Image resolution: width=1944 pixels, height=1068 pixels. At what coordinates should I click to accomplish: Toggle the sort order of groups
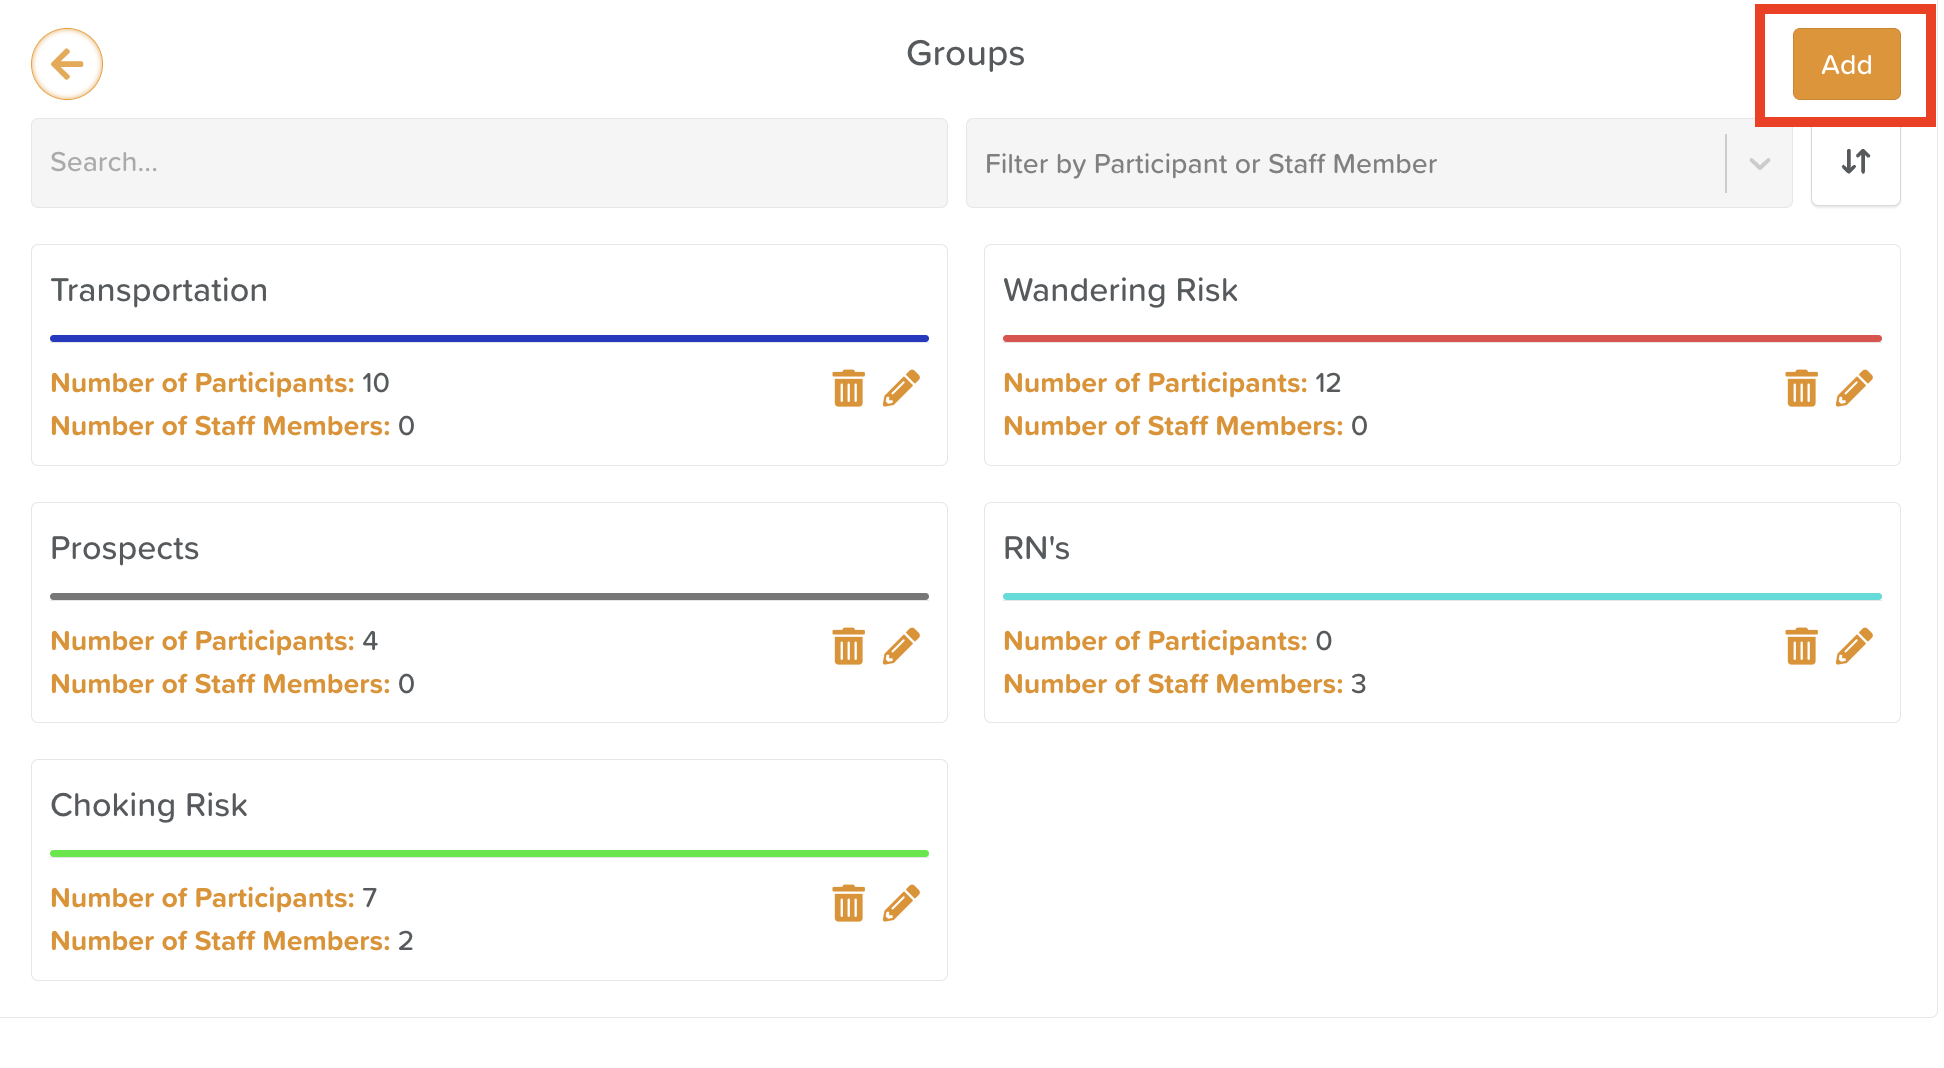tap(1855, 162)
